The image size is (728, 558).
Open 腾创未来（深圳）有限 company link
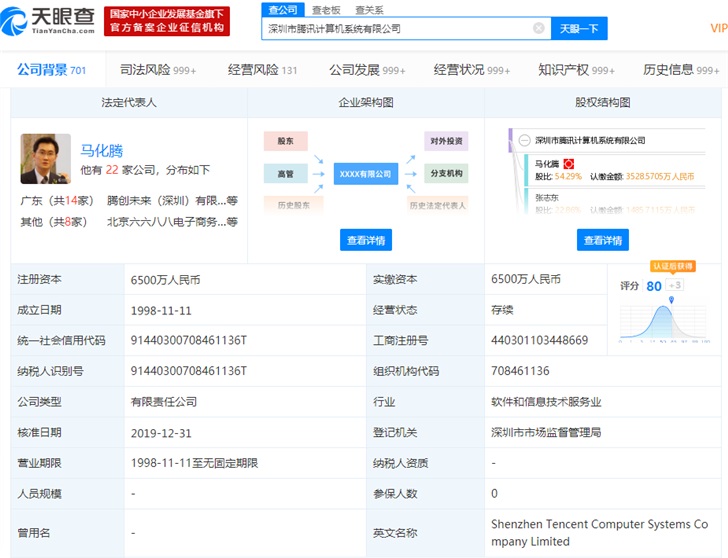coord(172,201)
